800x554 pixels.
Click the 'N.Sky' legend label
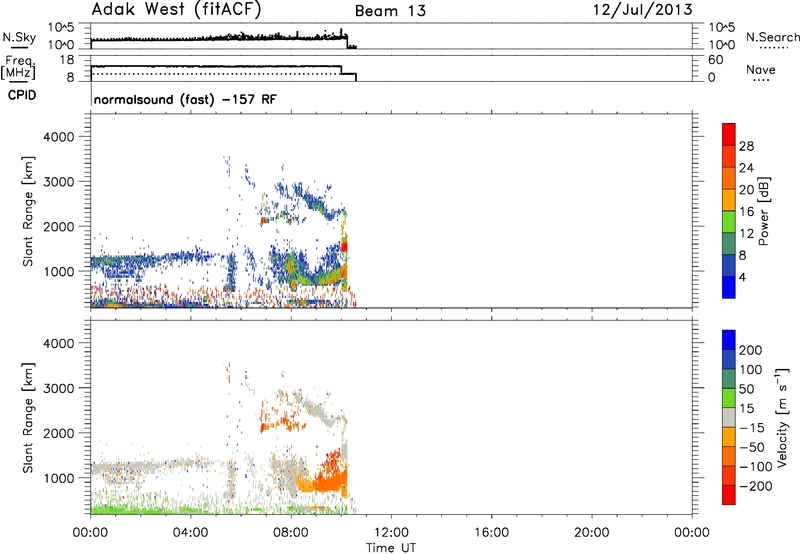[x=19, y=37]
